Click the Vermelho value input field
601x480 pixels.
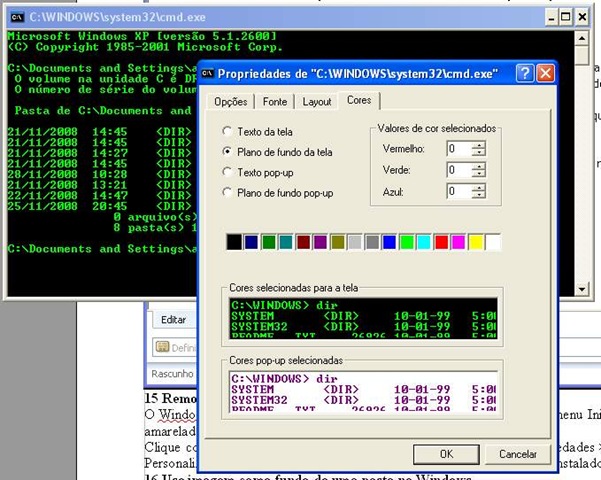pyautogui.click(x=459, y=149)
